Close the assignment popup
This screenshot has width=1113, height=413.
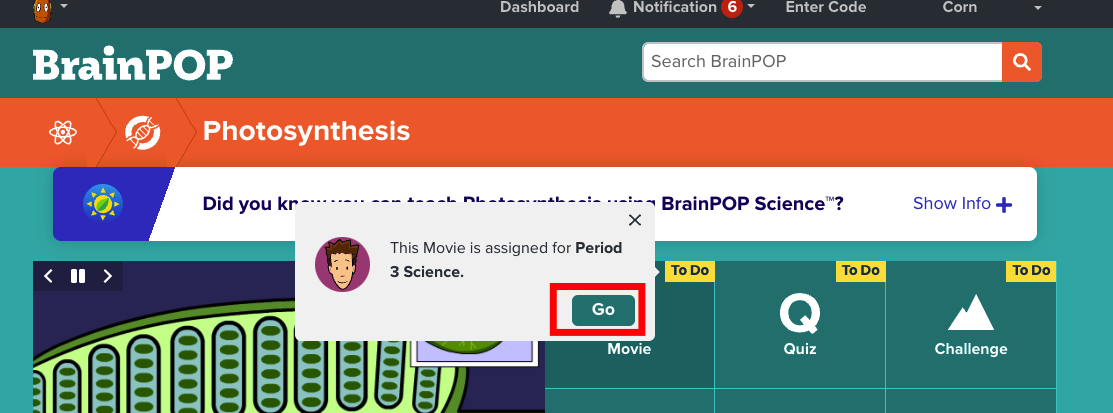click(634, 220)
